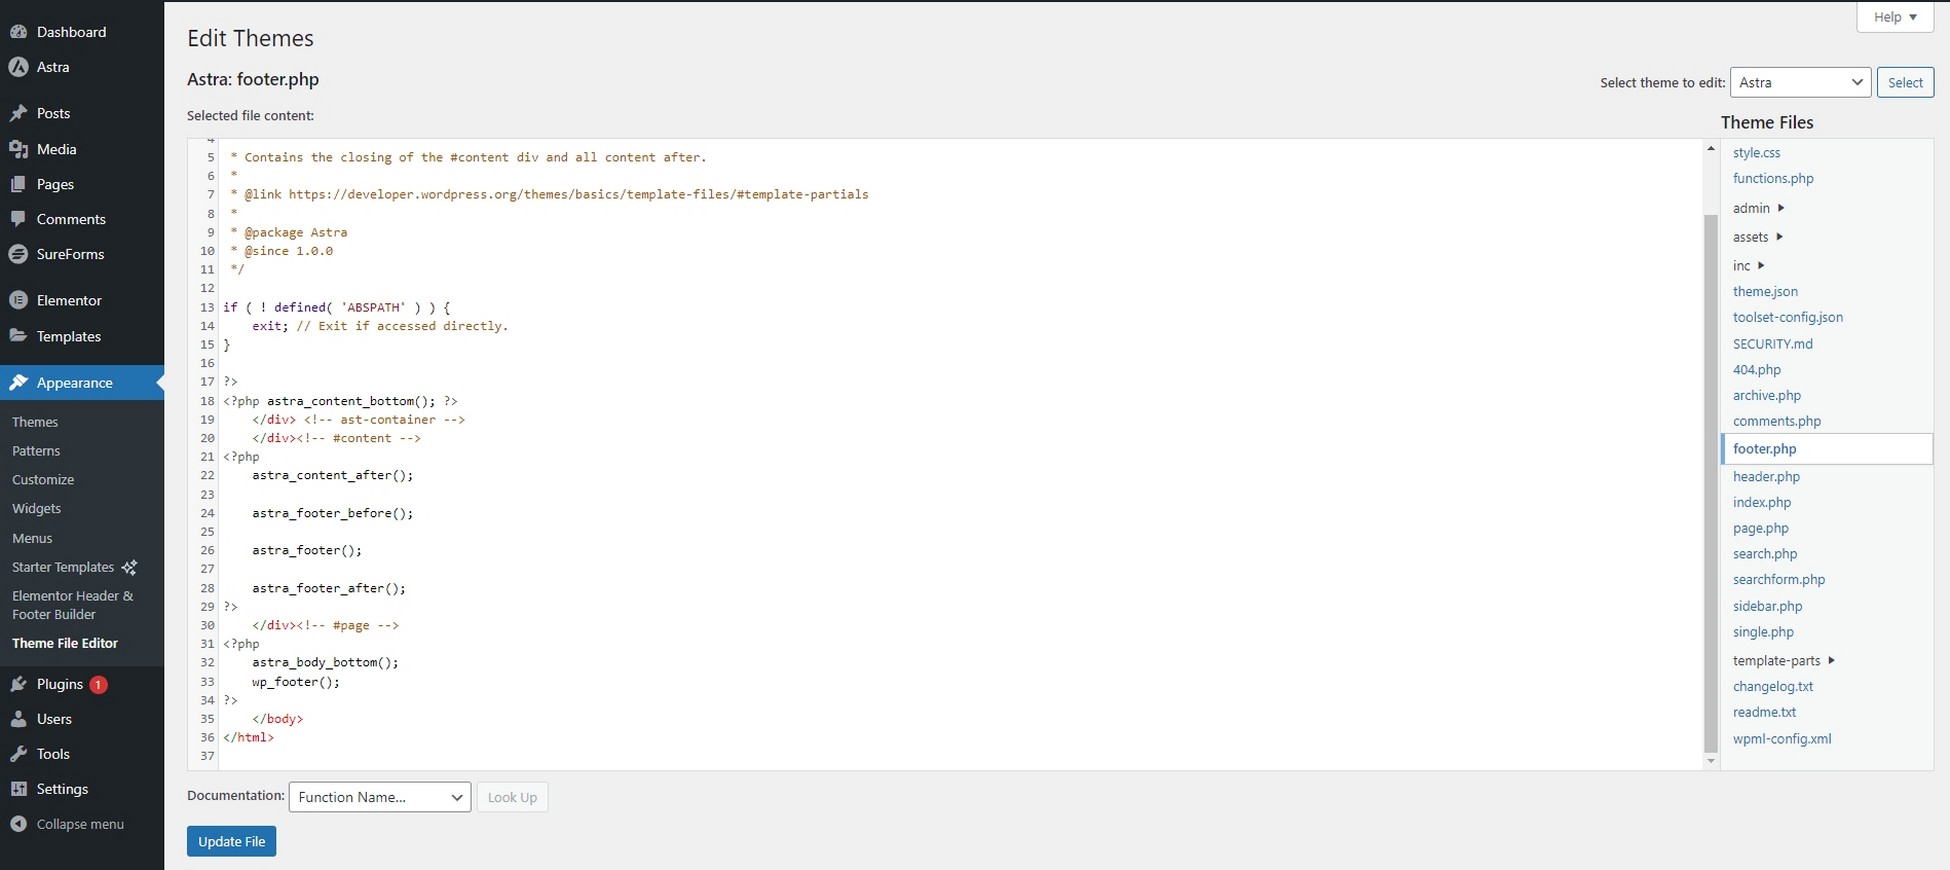Open comments.php file link
Image resolution: width=1950 pixels, height=870 pixels.
click(1777, 421)
